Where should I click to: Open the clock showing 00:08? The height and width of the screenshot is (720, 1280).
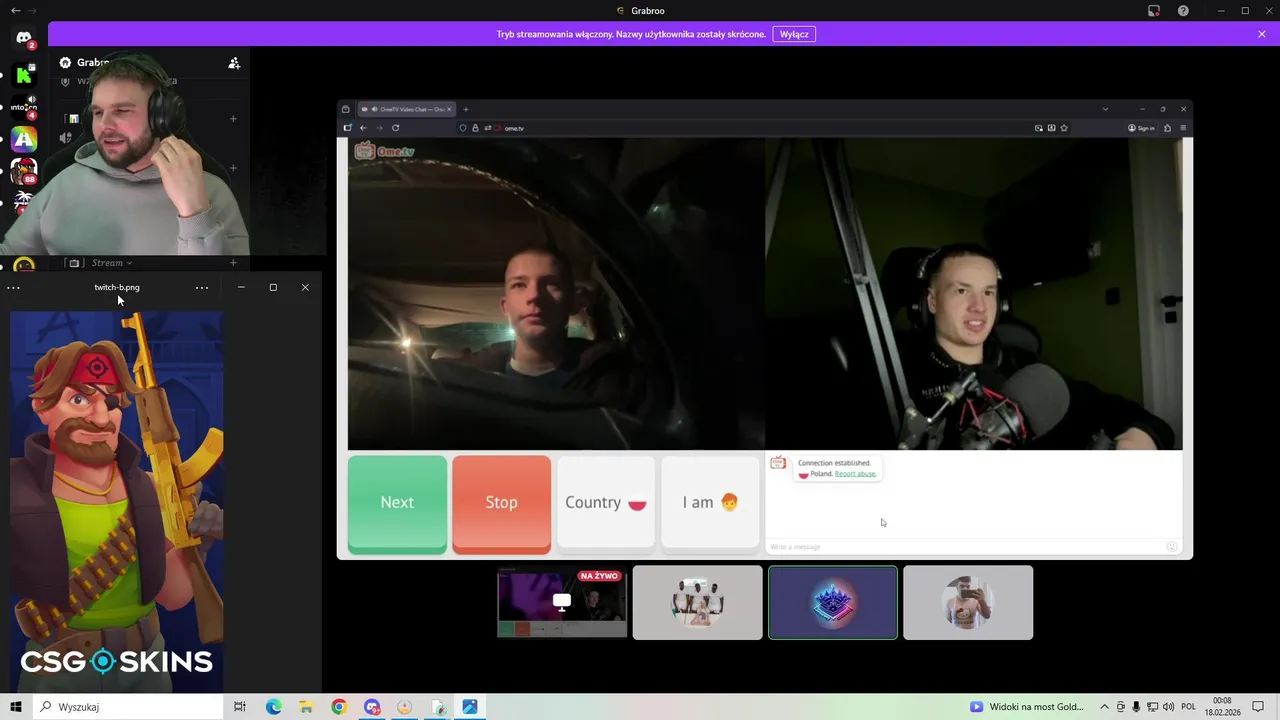(1224, 707)
